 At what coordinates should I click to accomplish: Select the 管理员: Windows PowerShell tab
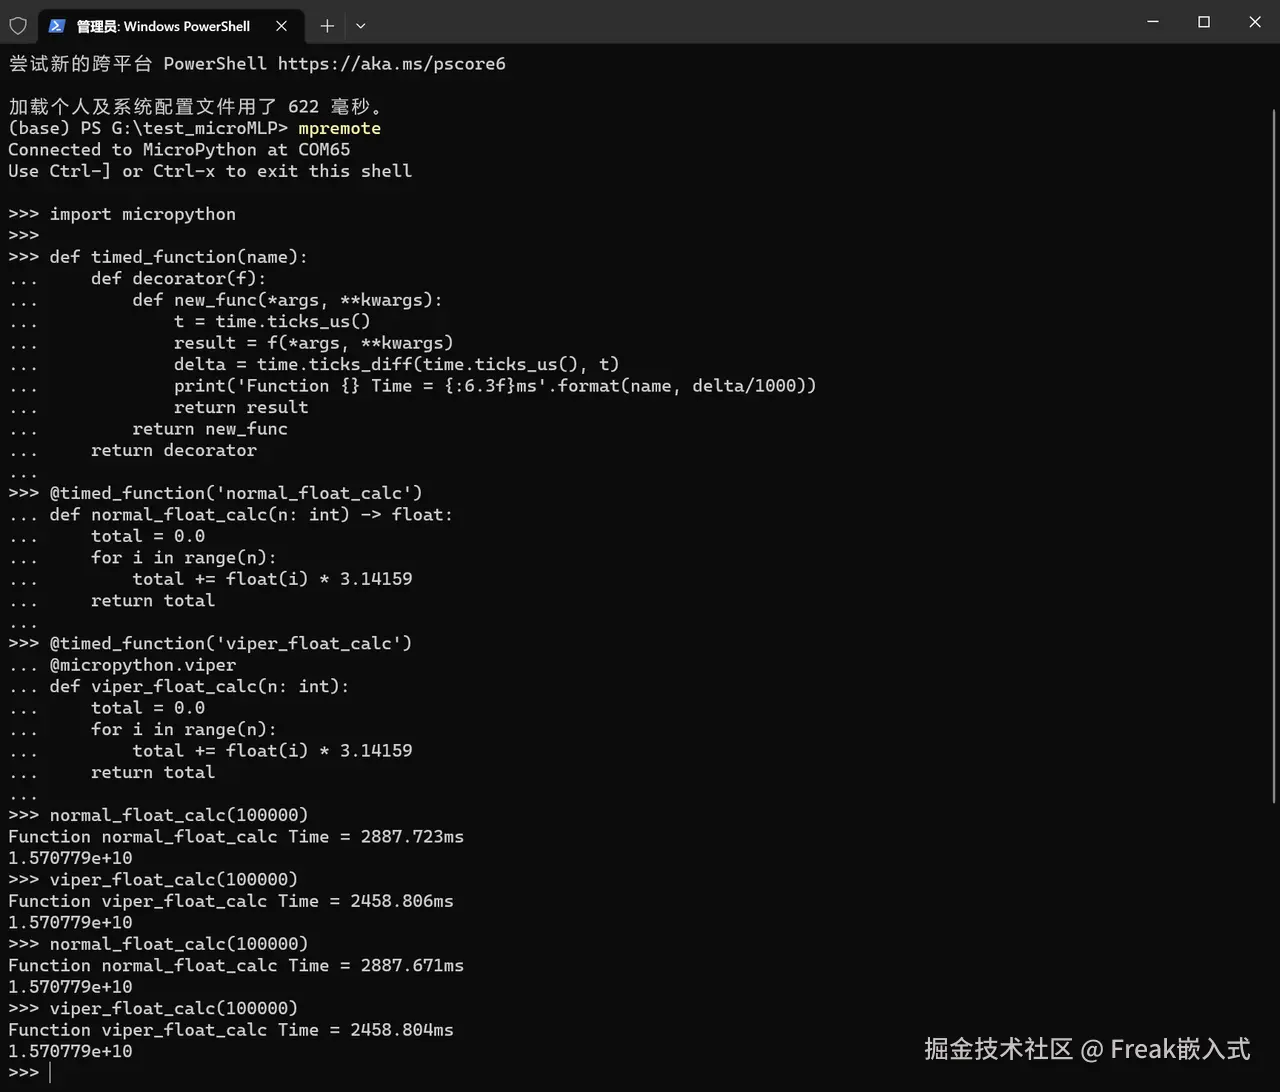170,26
